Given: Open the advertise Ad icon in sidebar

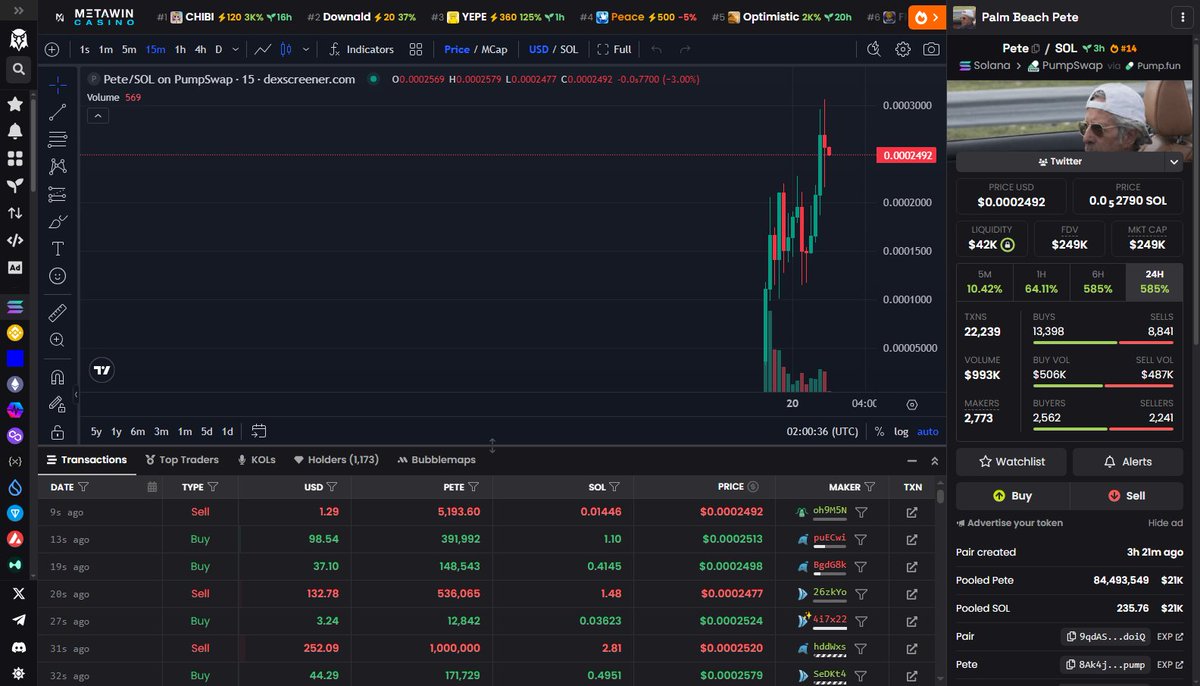Looking at the screenshot, I should (x=15, y=268).
